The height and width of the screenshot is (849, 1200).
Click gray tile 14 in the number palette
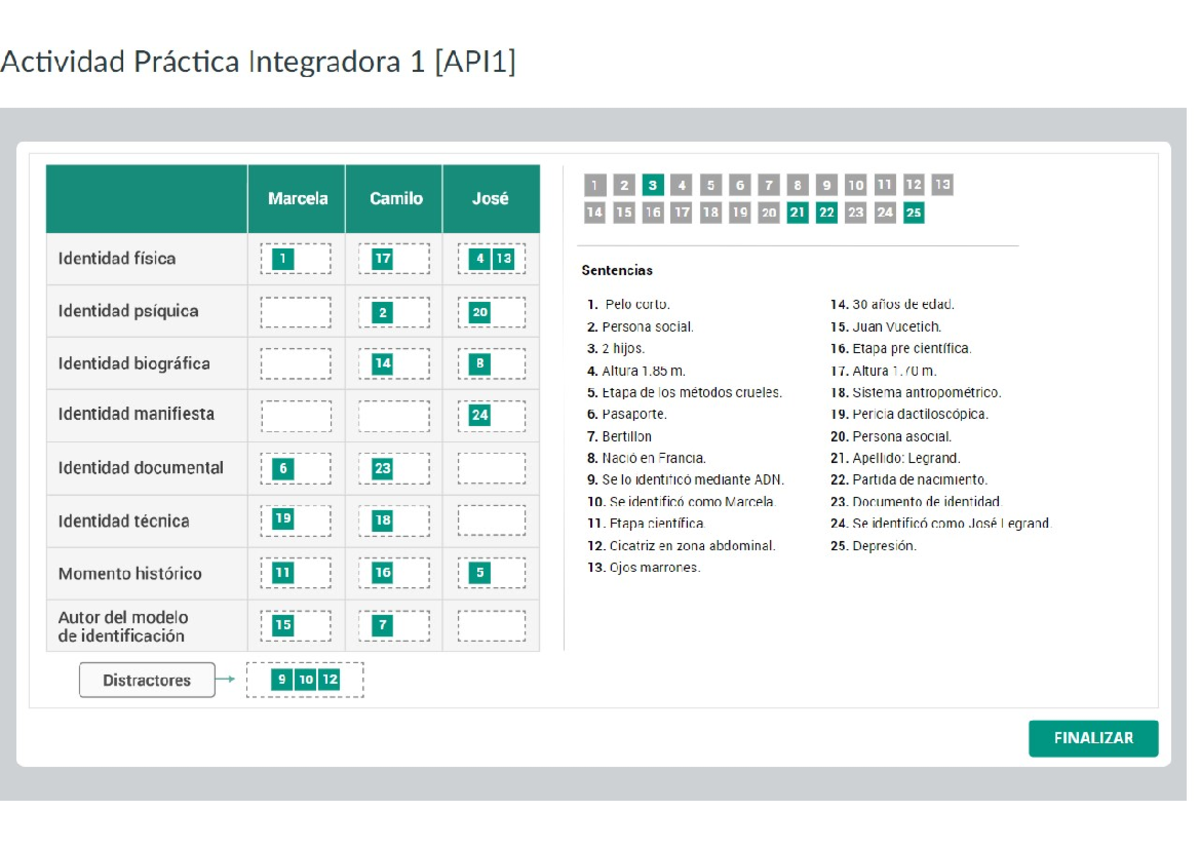594,212
